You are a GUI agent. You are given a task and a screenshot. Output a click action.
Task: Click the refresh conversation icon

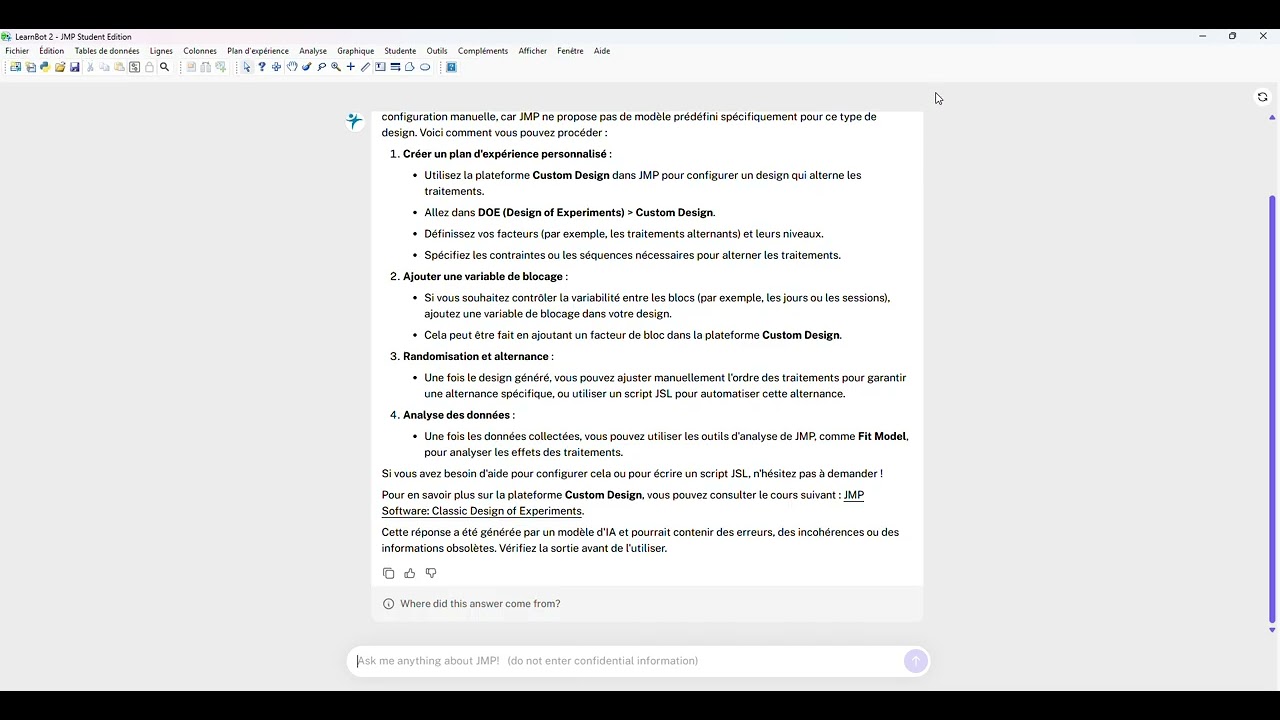point(1263,97)
